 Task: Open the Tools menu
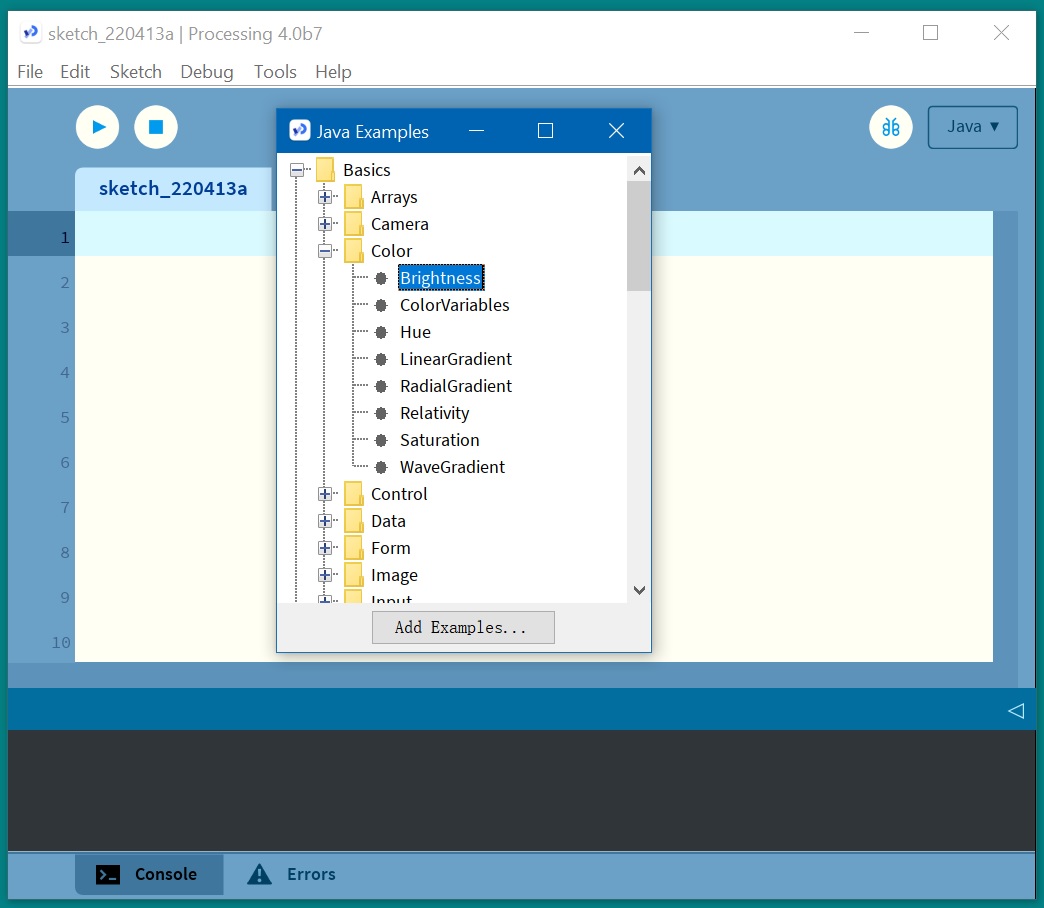[x=275, y=72]
